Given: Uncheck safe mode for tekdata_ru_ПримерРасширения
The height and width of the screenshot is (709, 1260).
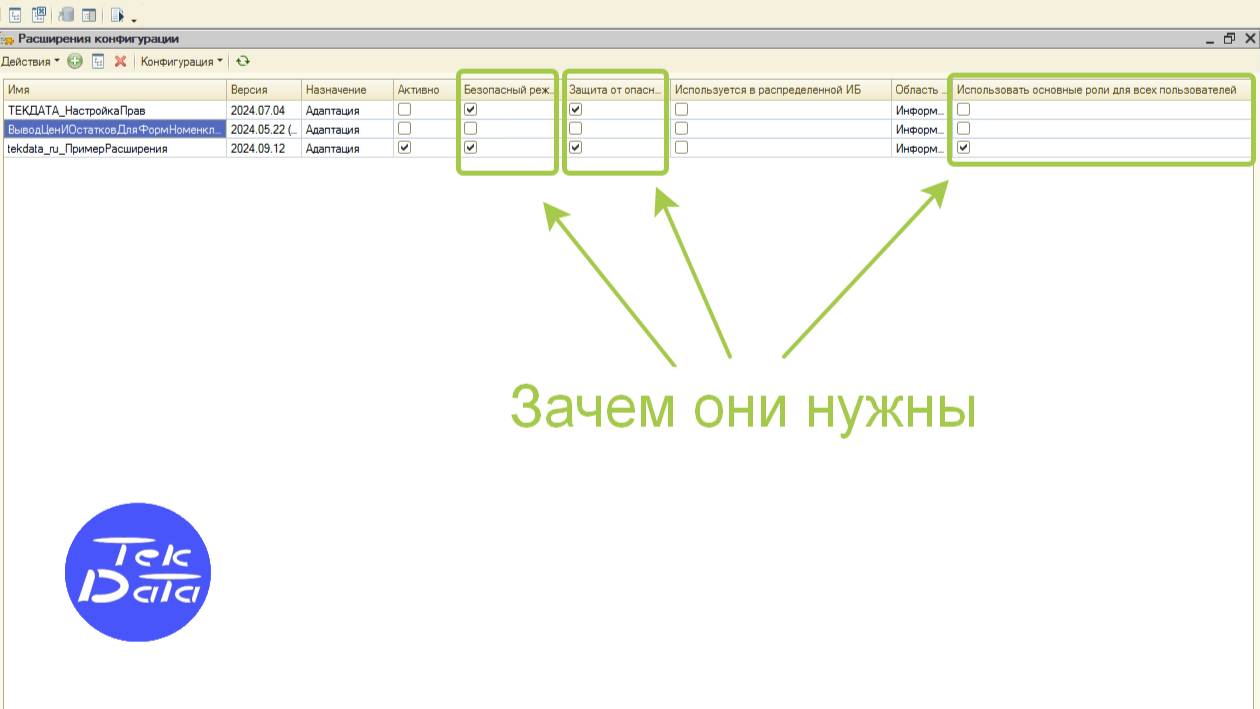Looking at the screenshot, I should [471, 147].
